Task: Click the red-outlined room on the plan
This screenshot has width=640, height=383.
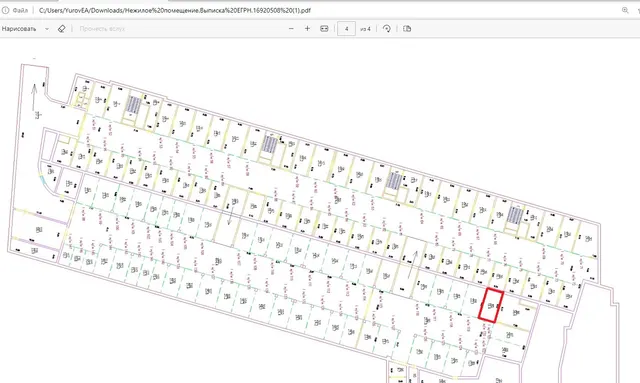Action: (491, 305)
